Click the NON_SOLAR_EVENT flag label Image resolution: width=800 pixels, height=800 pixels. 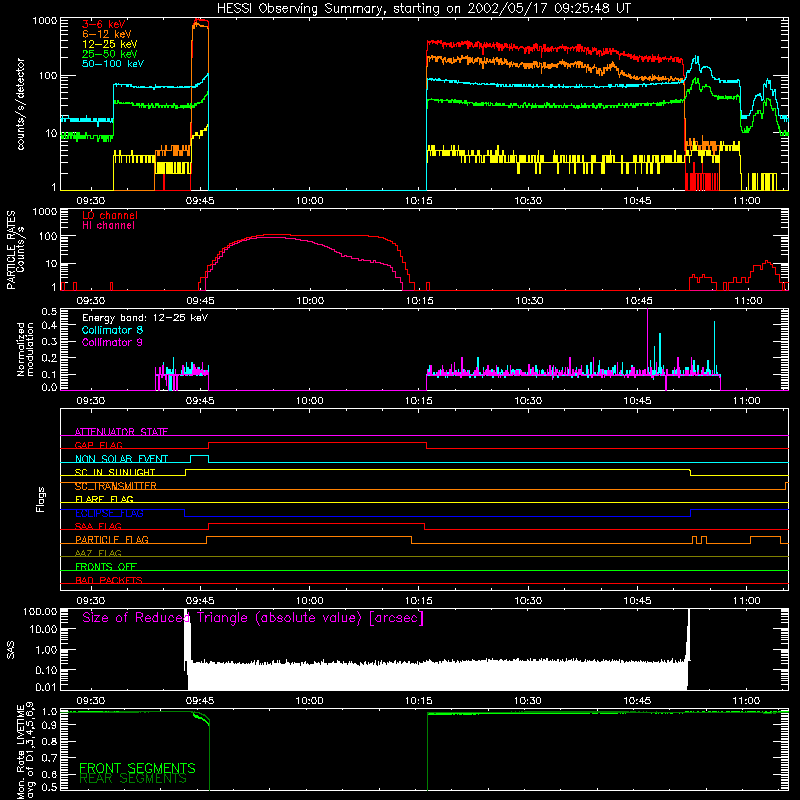coord(121,459)
